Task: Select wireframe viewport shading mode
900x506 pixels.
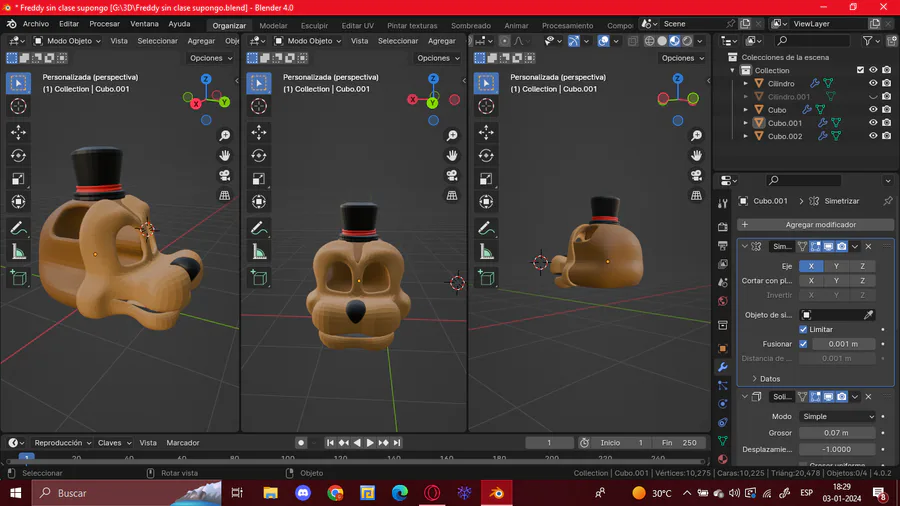Action: tap(649, 41)
